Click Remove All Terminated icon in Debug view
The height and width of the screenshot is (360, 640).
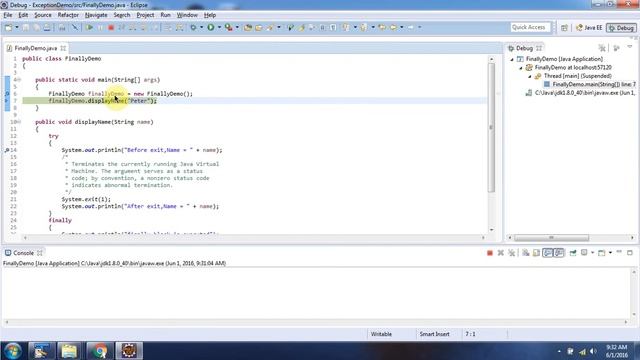602,48
